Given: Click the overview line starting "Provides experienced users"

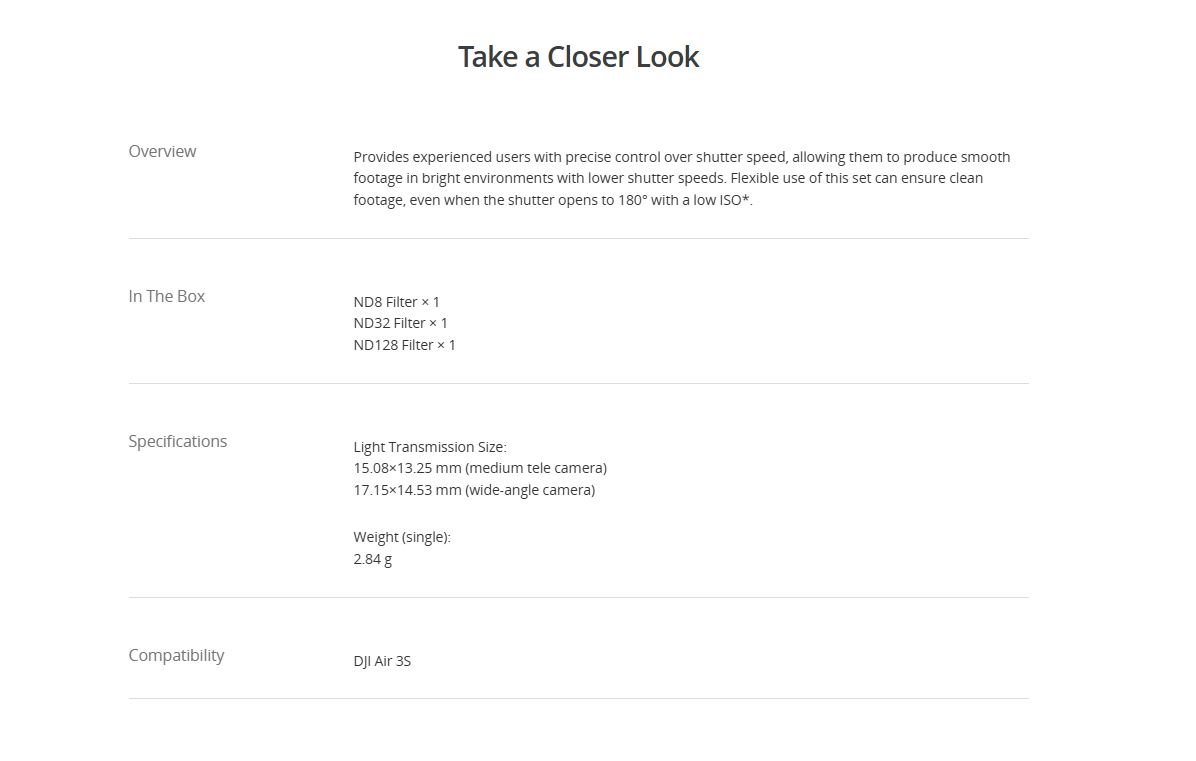Looking at the screenshot, I should 681,157.
